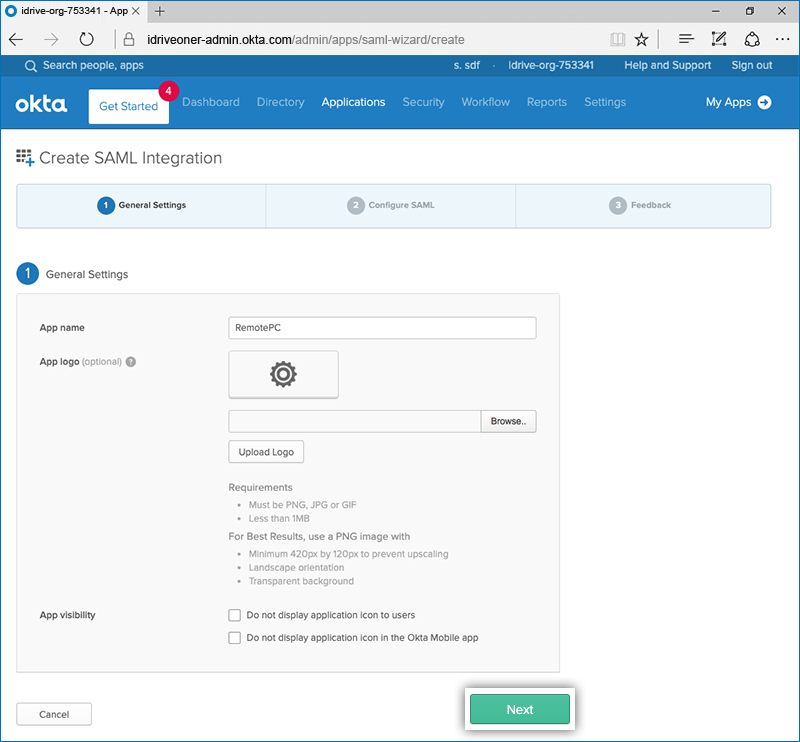This screenshot has height=742, width=800.
Task: Click the Less than 1MB requirement text
Action: 279,518
